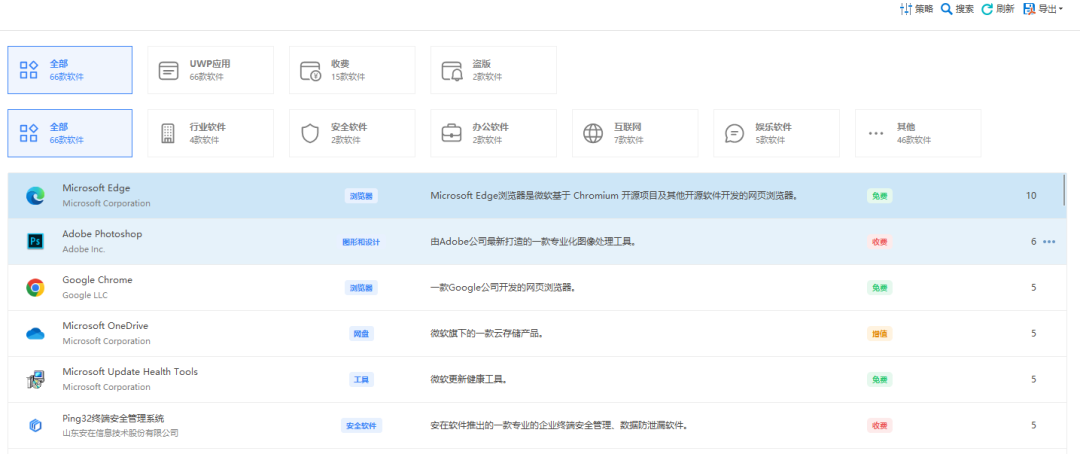Screen dimensions: 1080x454
Task: Click the 办公软件 briefcase icon
Action: [x=452, y=134]
